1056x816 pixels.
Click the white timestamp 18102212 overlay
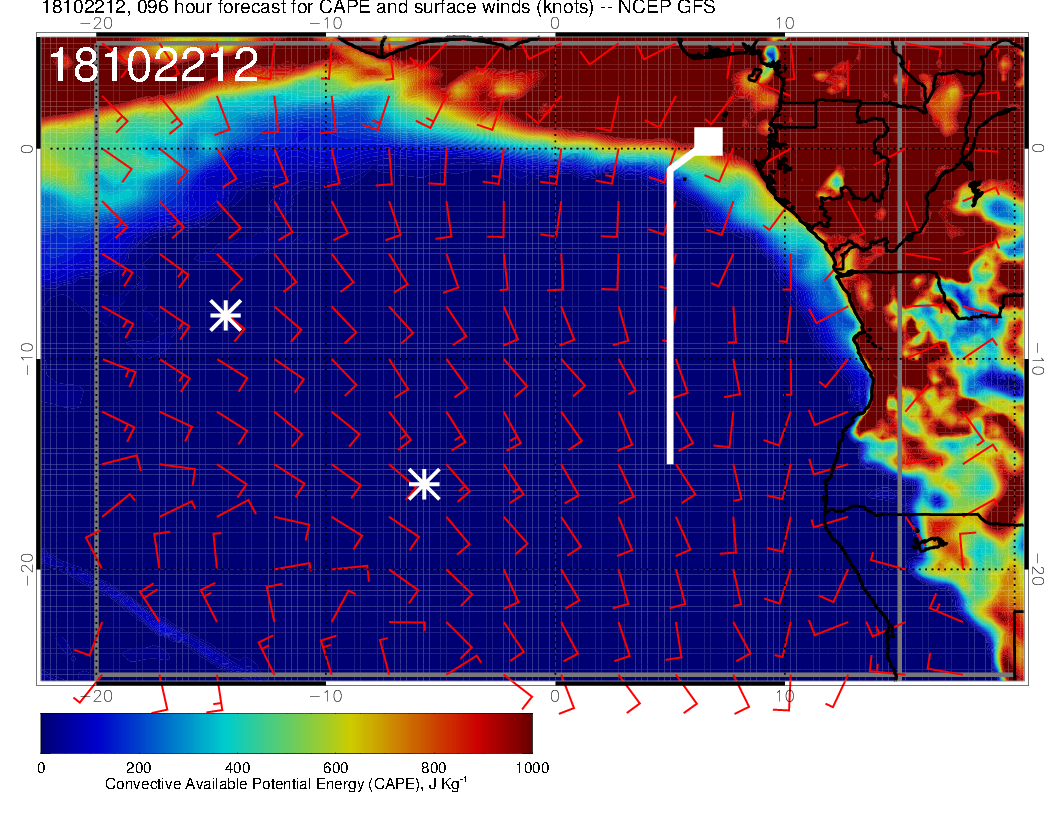[x=154, y=65]
